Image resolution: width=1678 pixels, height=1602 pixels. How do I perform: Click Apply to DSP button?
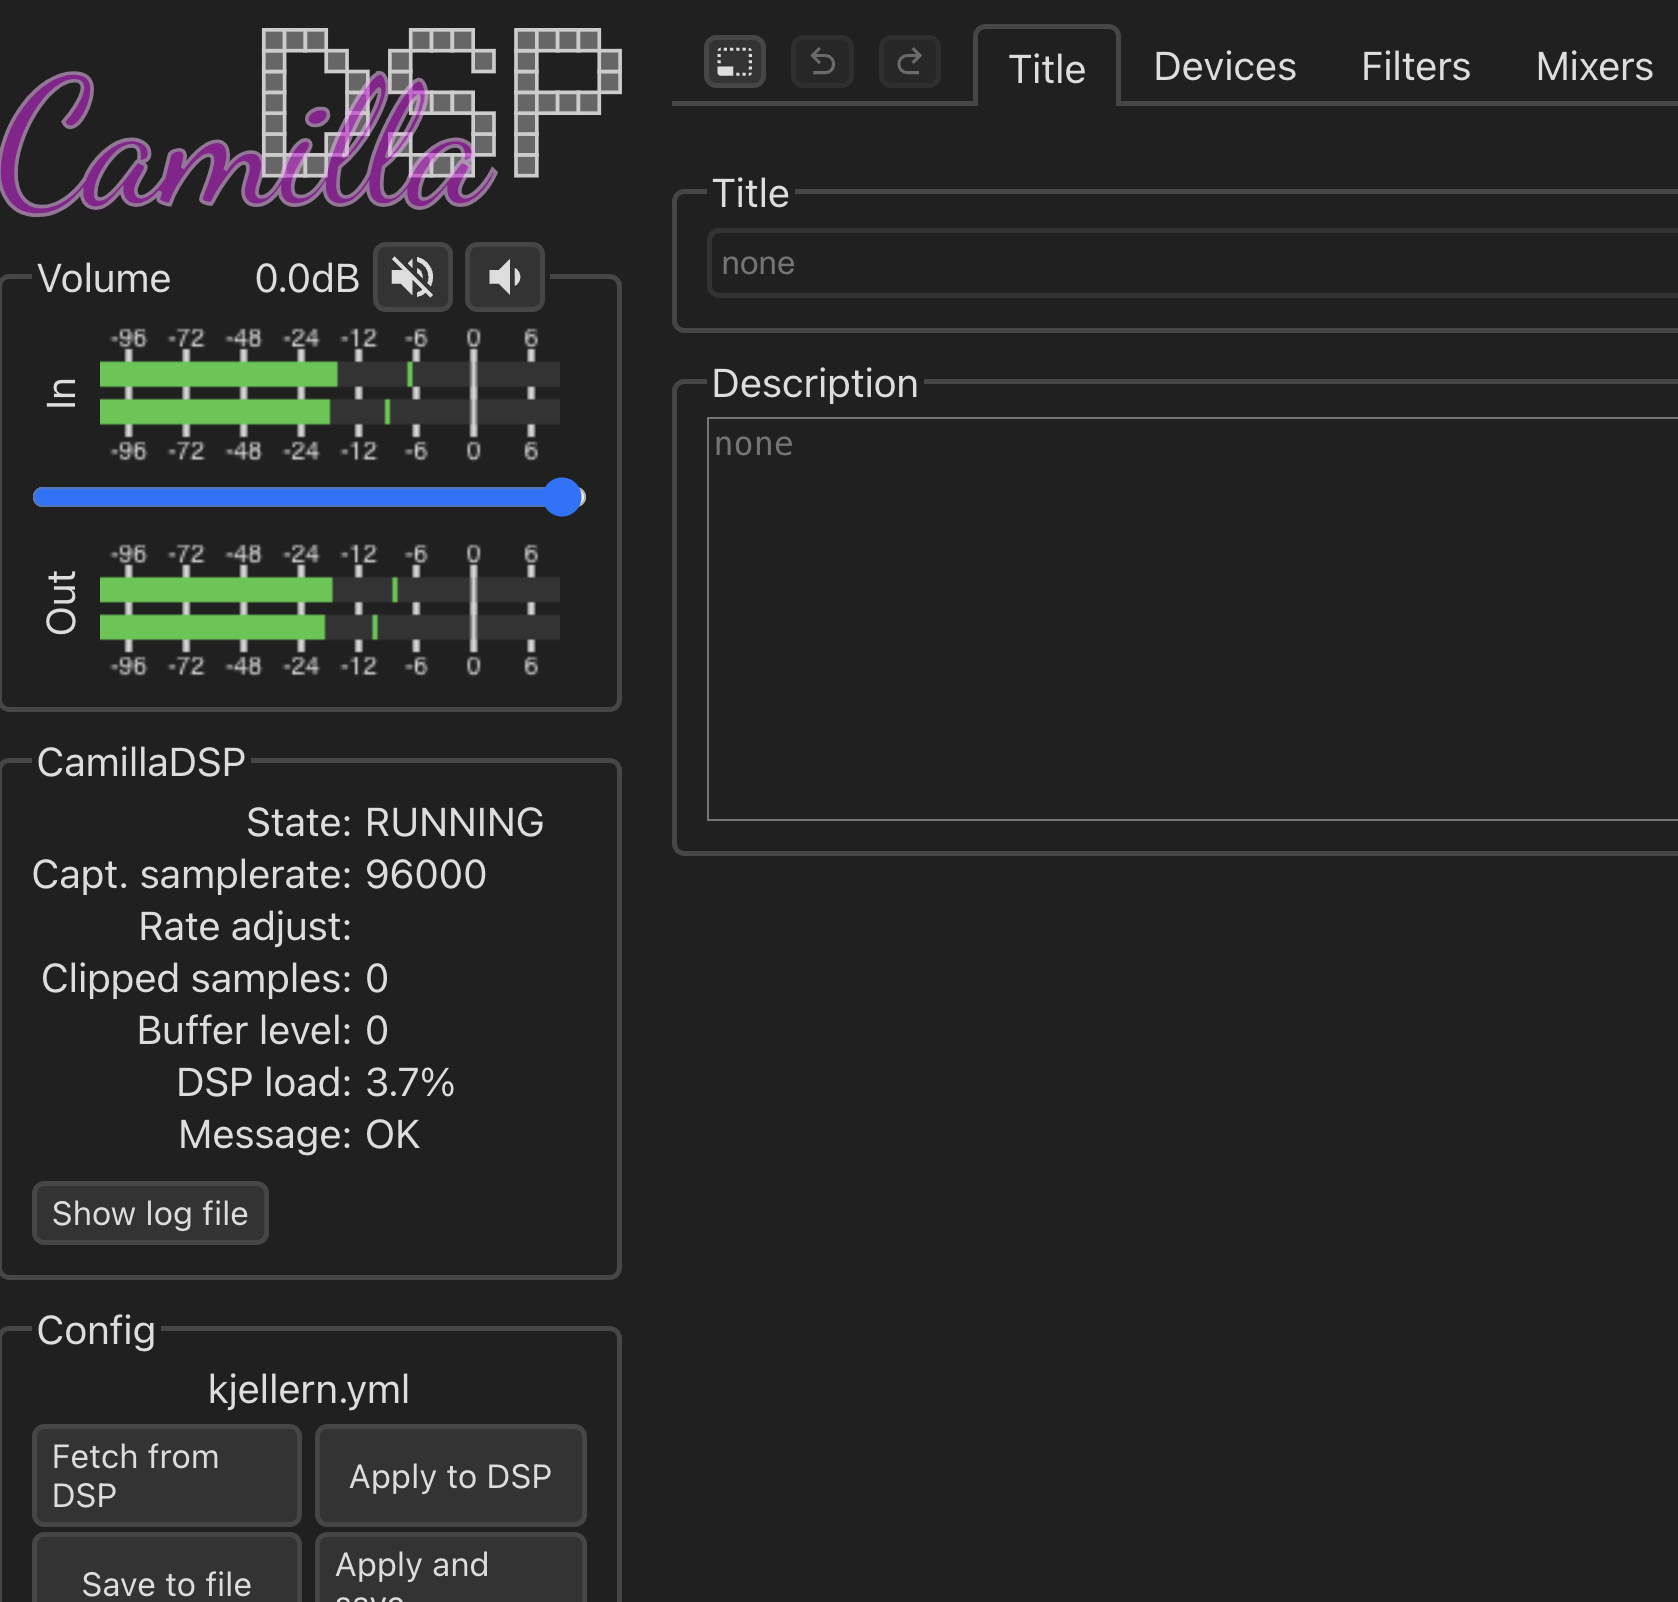(x=451, y=1475)
